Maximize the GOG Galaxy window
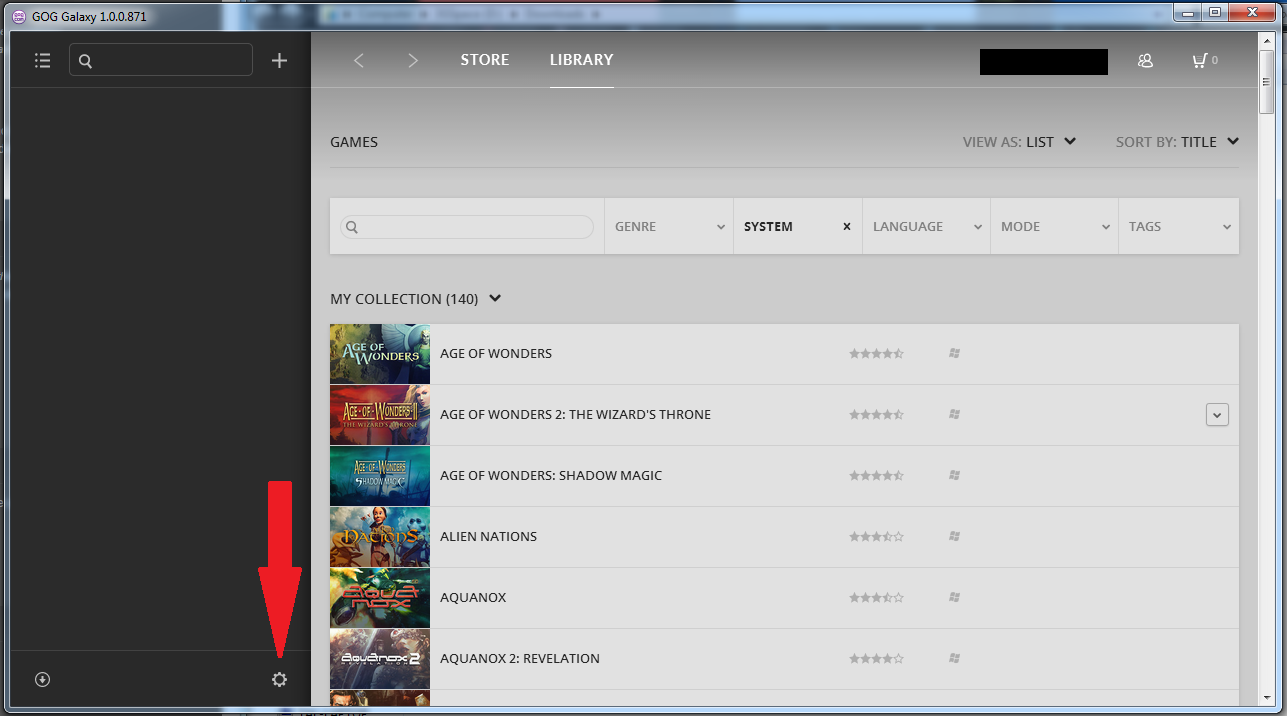The image size is (1287, 716). (x=1215, y=12)
